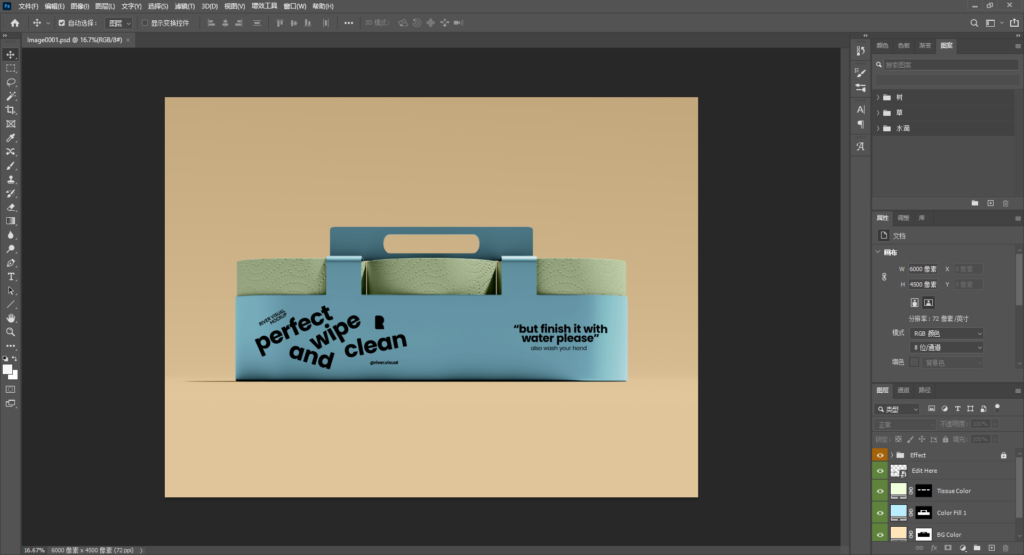Image resolution: width=1024 pixels, height=555 pixels.
Task: Switch to the Gradients tab 渐变
Action: [925, 46]
